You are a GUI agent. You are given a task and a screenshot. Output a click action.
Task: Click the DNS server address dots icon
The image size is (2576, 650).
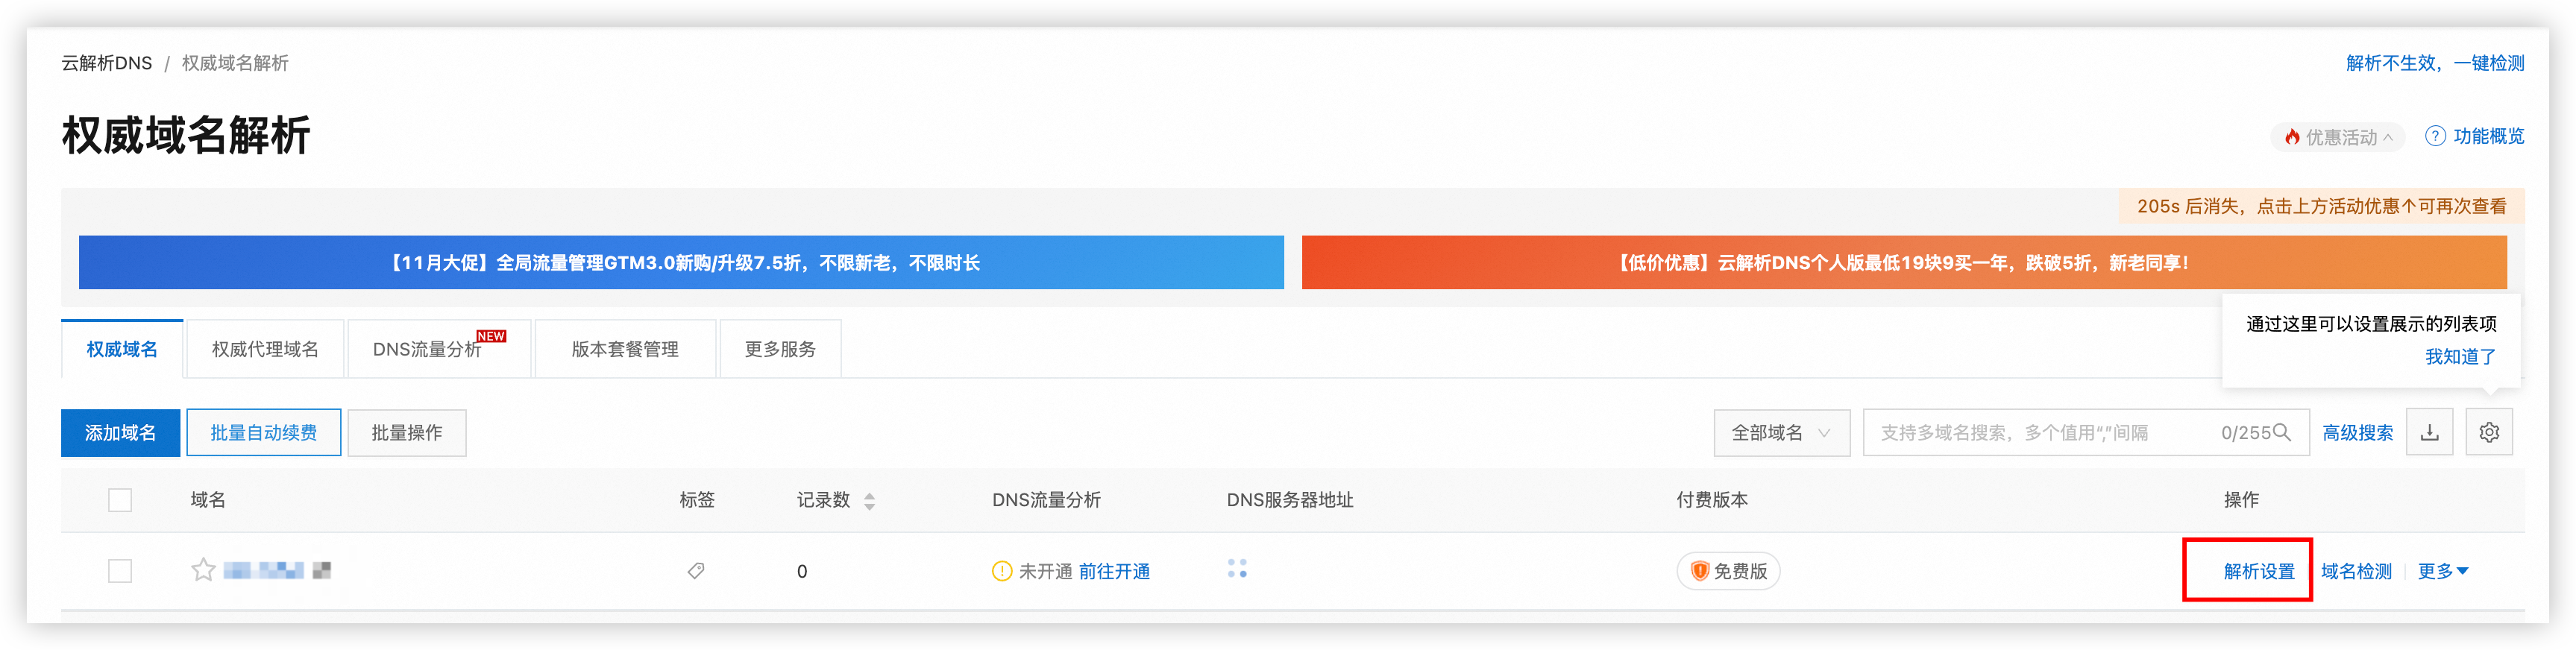[1237, 569]
